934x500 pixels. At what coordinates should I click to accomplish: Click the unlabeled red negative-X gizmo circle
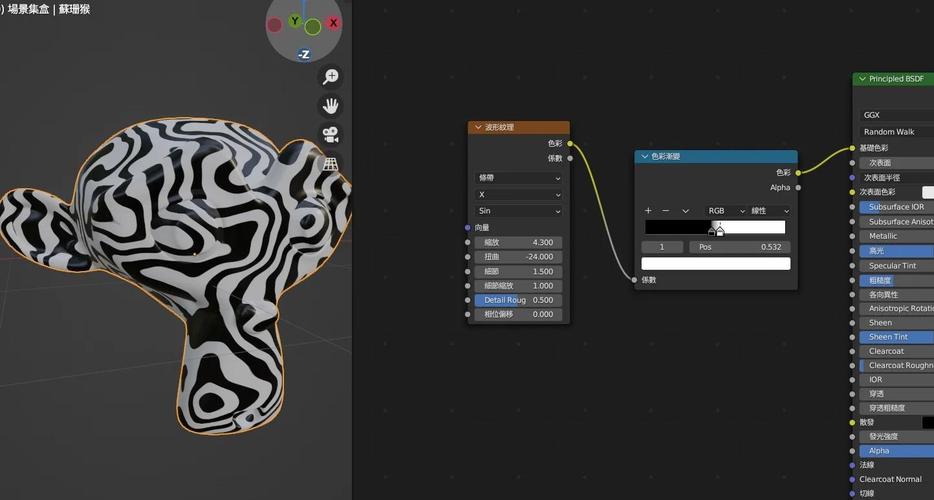274,25
